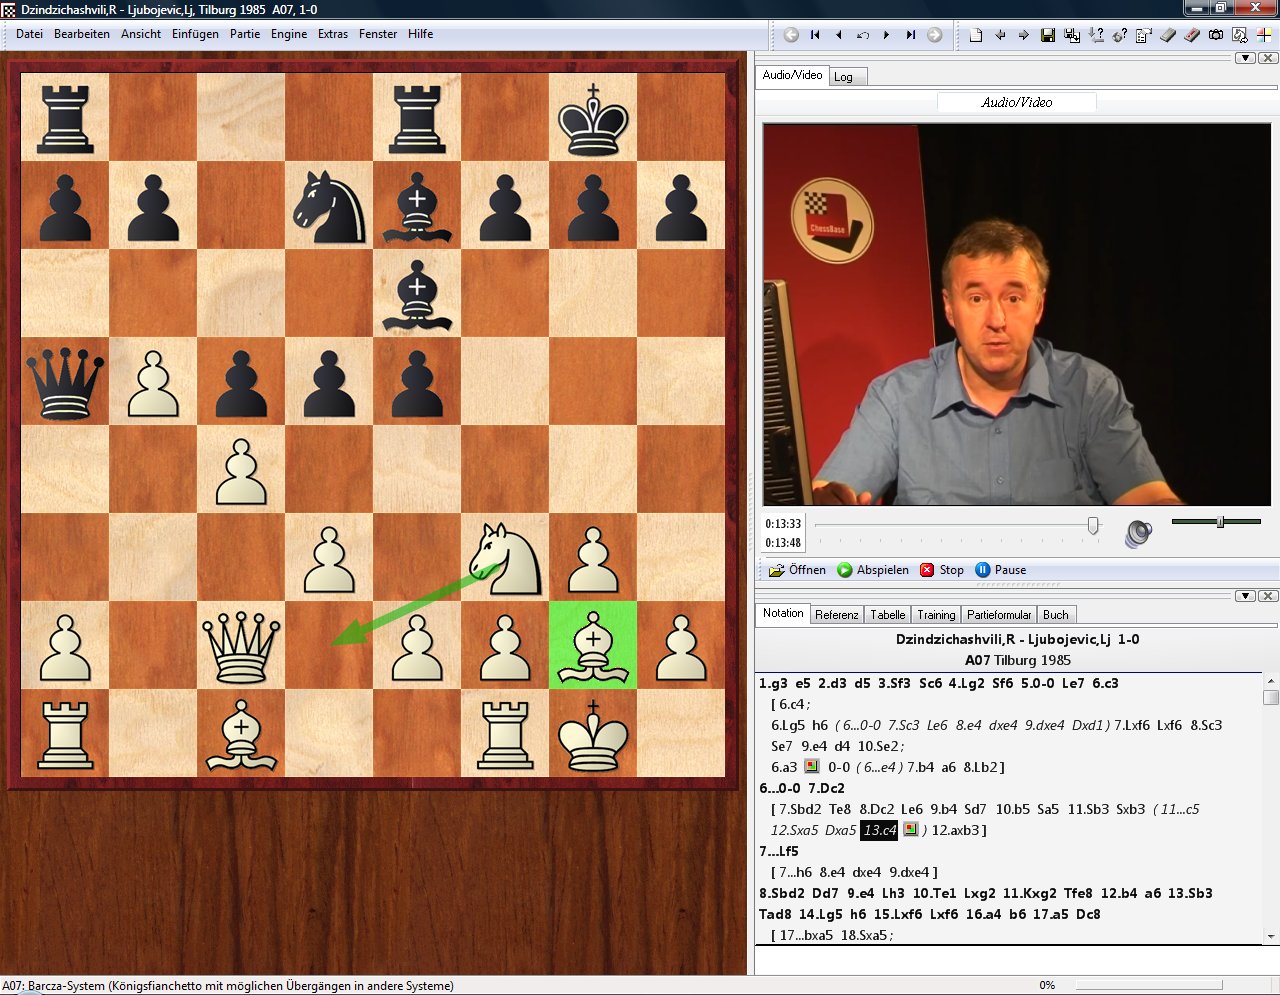Click the camera snapshot icon

coord(1215,35)
